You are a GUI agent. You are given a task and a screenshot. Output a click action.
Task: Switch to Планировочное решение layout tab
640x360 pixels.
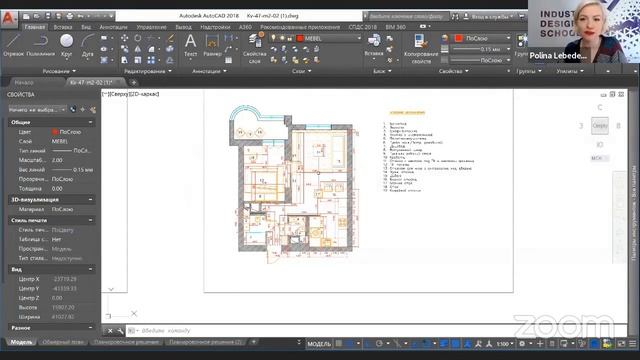point(126,342)
